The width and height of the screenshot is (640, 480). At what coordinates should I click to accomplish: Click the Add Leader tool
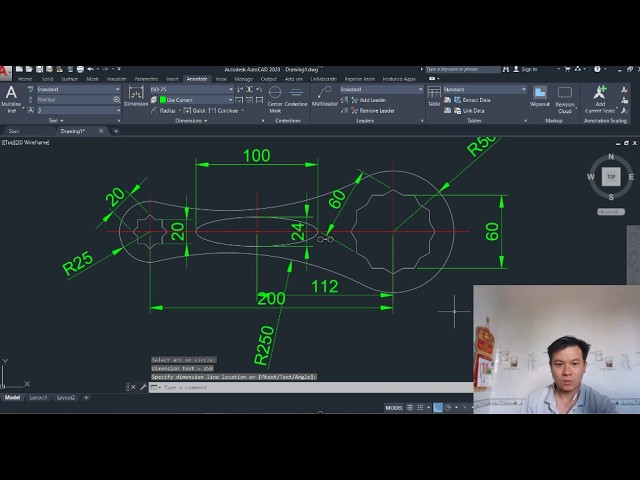coord(368,100)
